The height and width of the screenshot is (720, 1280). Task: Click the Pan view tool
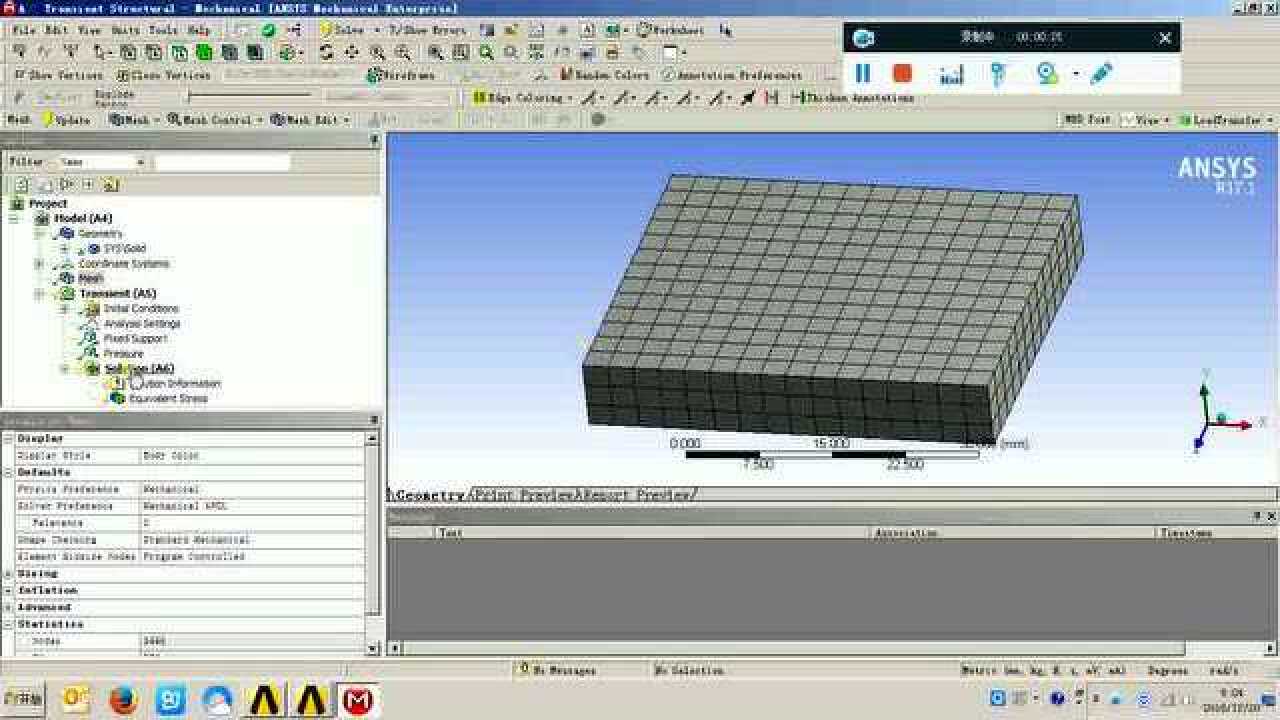pos(351,53)
